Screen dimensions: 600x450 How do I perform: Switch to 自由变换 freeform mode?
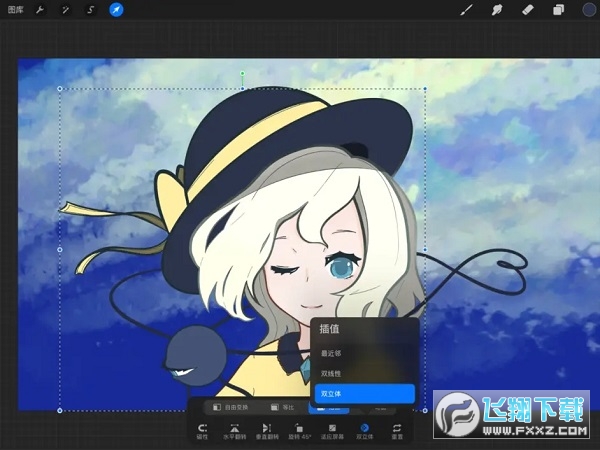231,407
